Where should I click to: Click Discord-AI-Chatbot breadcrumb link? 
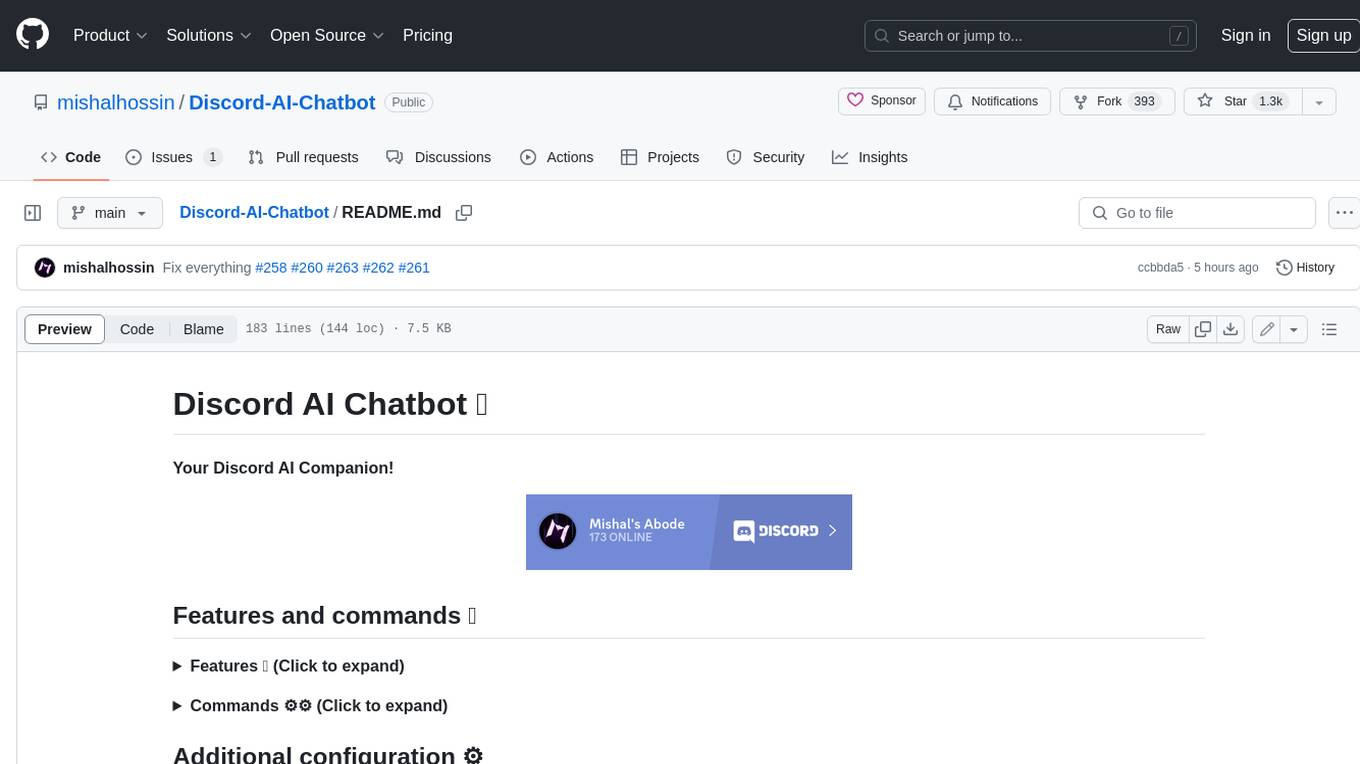click(x=254, y=212)
